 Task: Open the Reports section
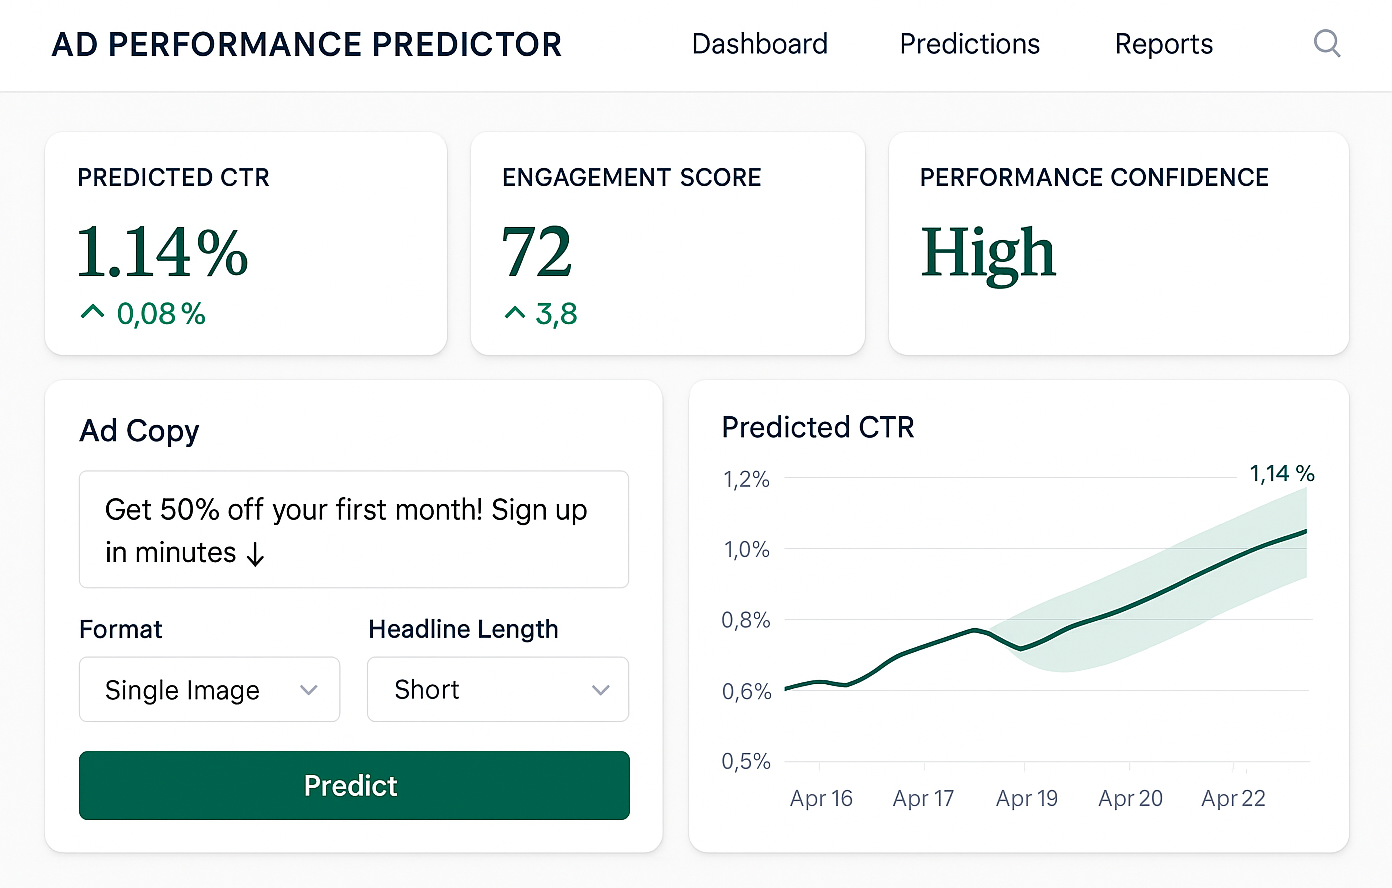[1163, 44]
